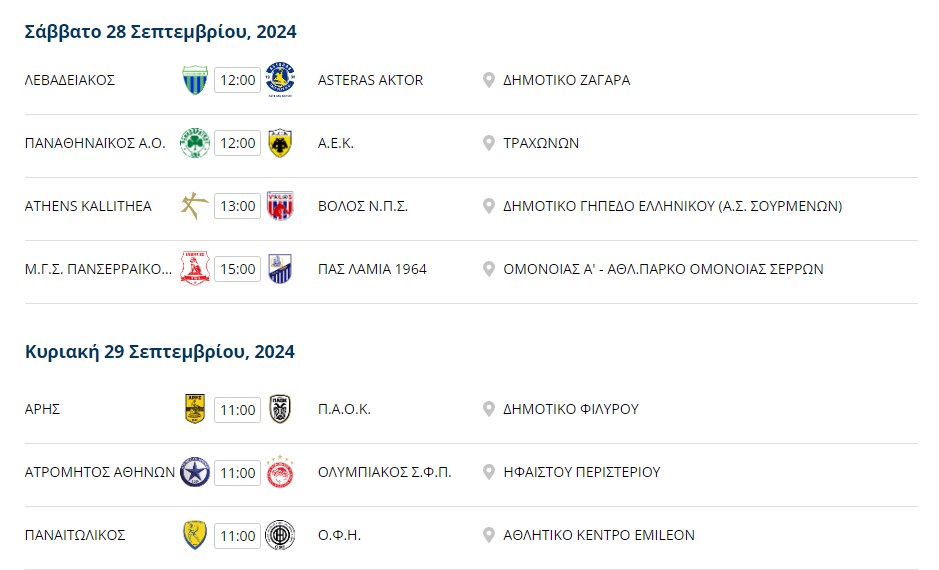Click the Asteras Aktor blue-yellow logo

click(x=280, y=80)
